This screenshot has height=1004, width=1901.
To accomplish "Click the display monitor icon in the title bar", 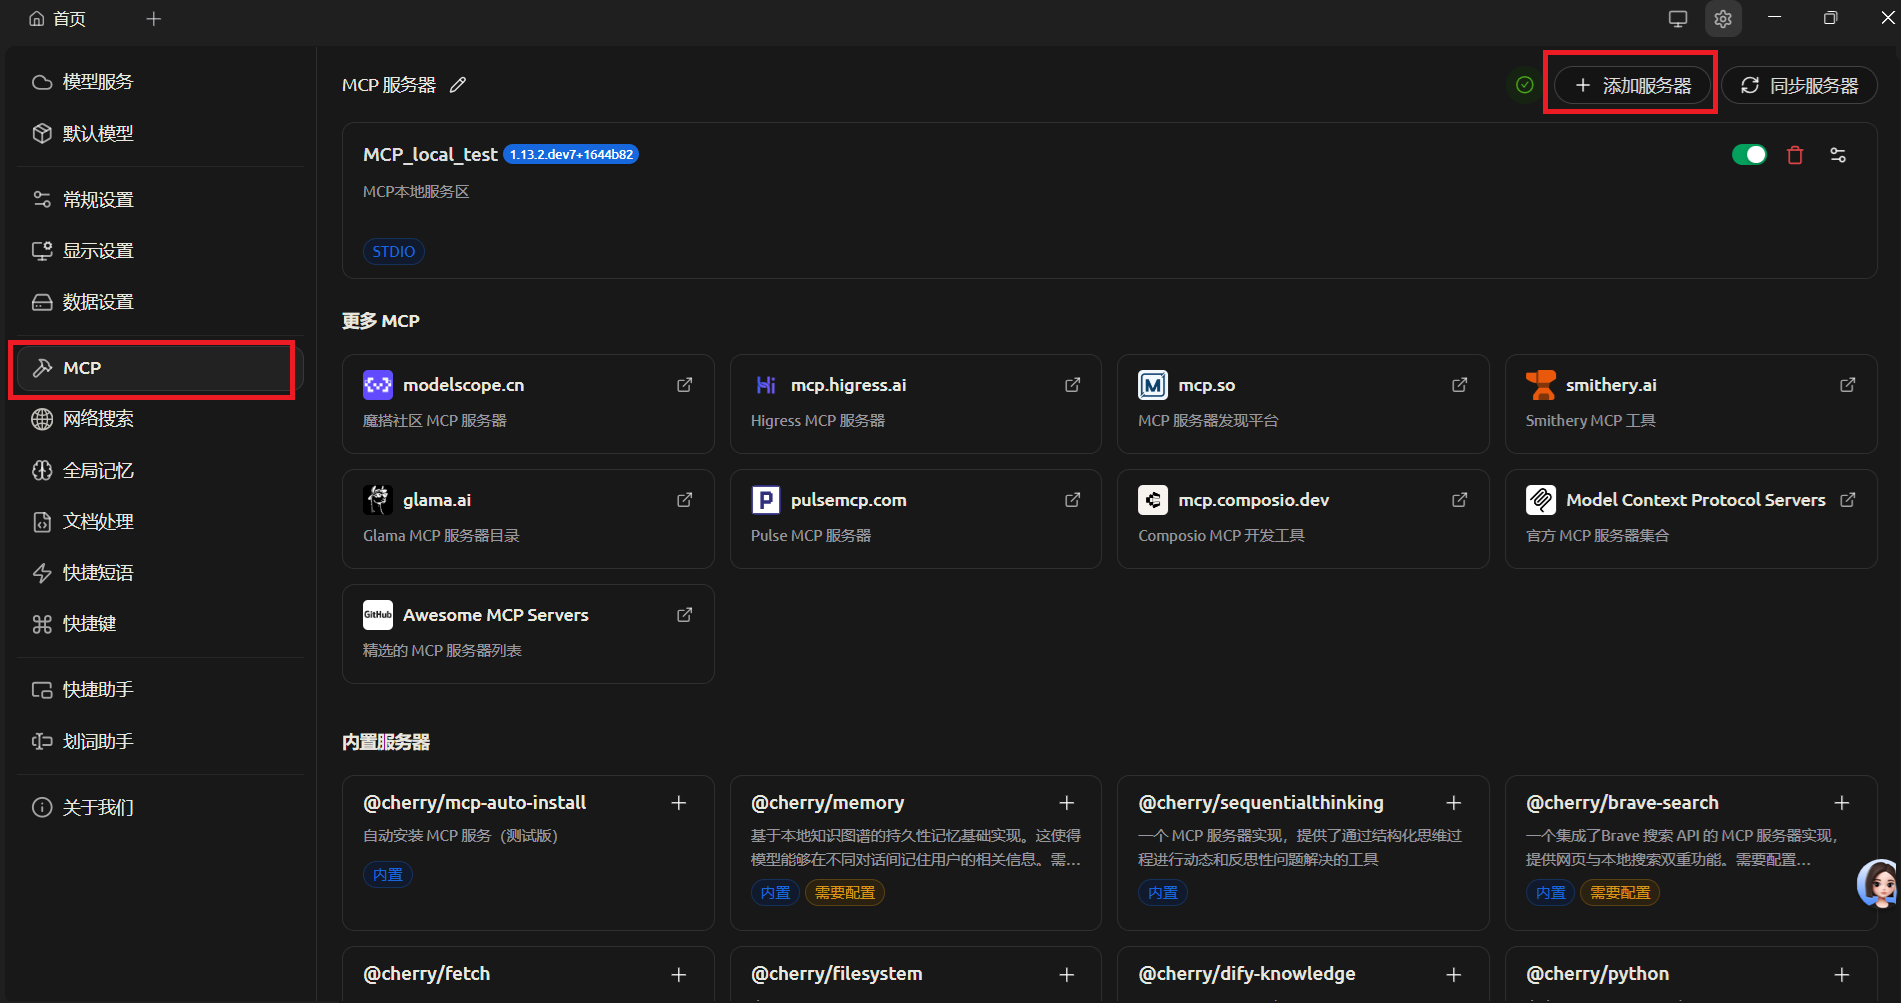I will 1678,18.
